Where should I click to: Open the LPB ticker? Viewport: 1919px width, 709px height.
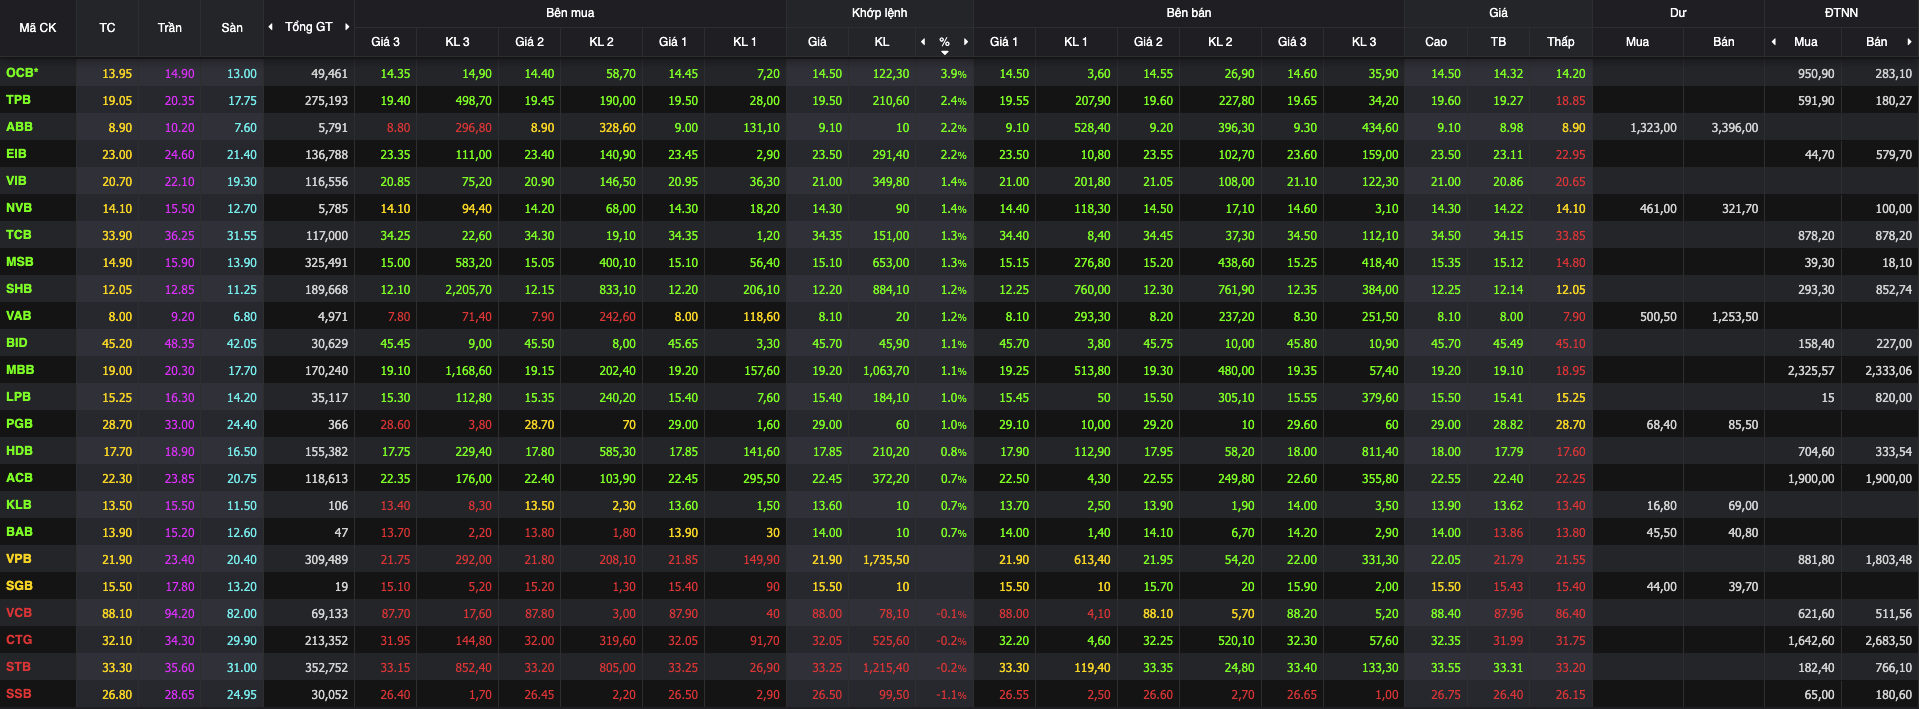(18, 397)
